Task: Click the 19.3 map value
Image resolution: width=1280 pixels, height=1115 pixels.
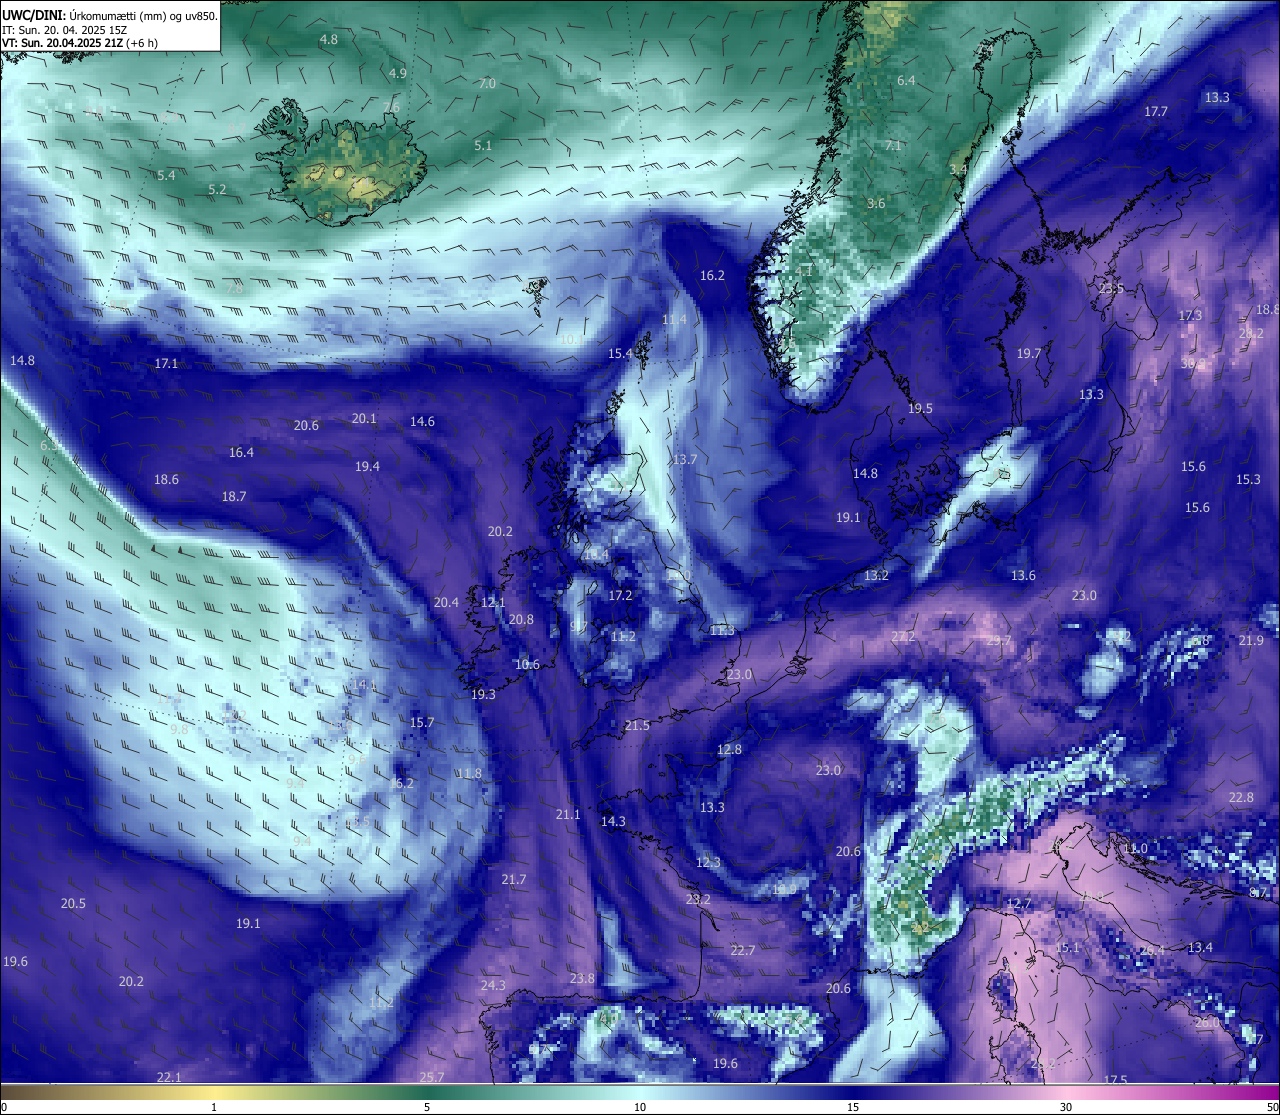Action: click(x=483, y=694)
